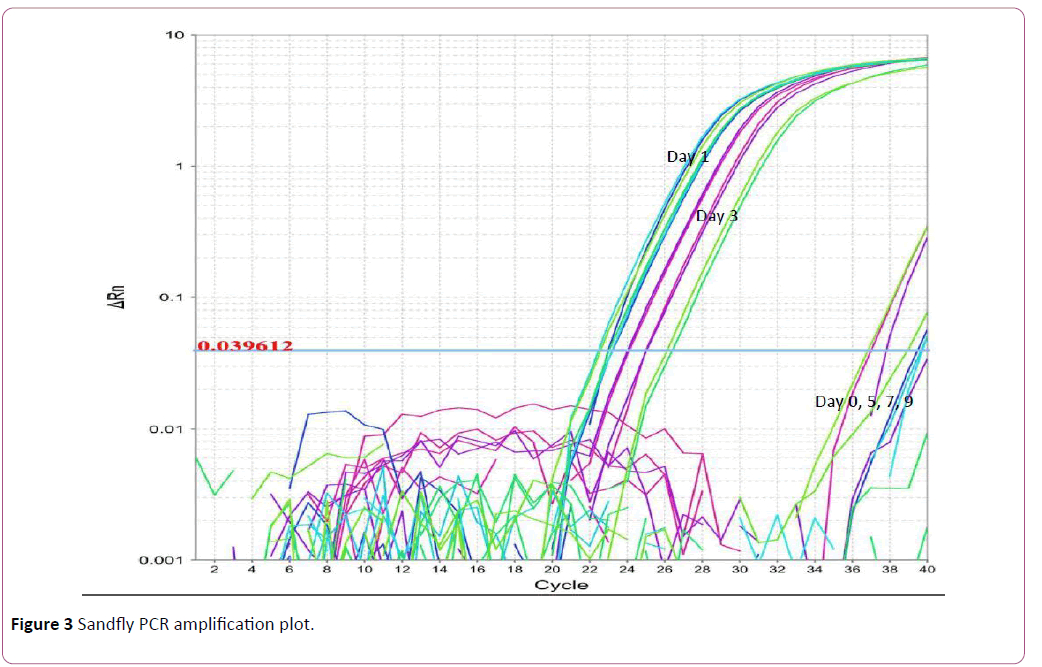The width and height of the screenshot is (1042, 667).
Task: Select the y-axis tick label 0.1
Action: coord(172,297)
